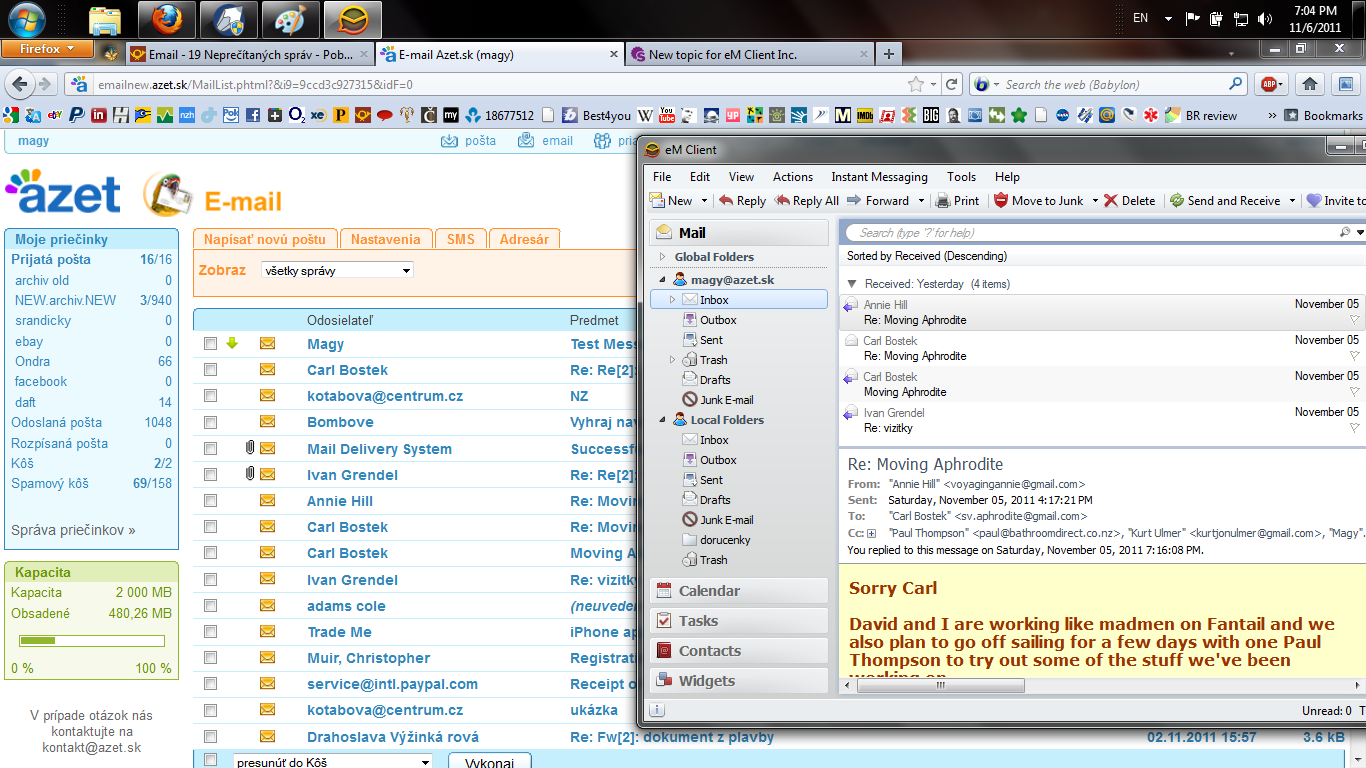Image resolution: width=1366 pixels, height=768 pixels.
Task: Expand the Global Folders tree node
Action: (662, 257)
